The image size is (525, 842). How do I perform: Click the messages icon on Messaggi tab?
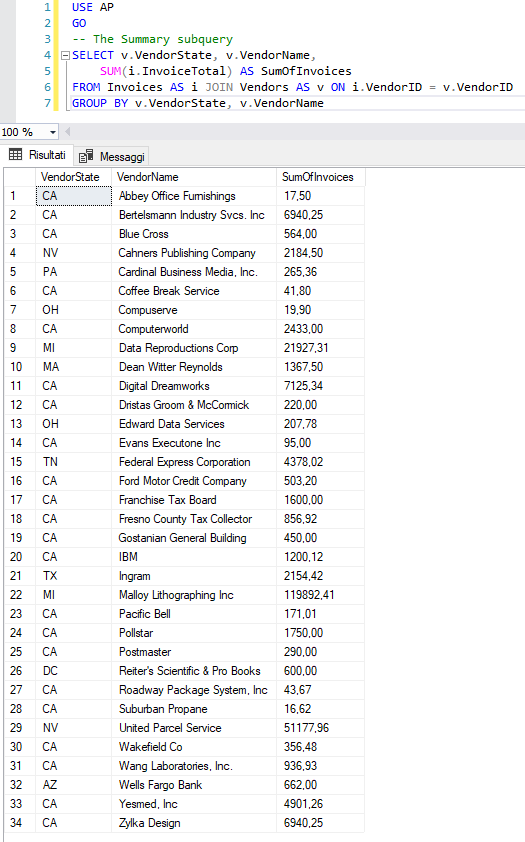[86, 156]
